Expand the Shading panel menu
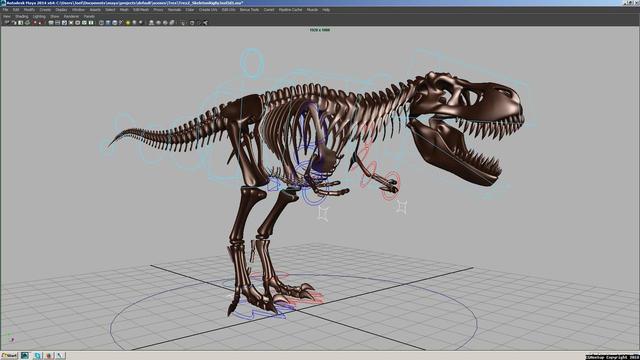Image resolution: width=640 pixels, height=360 pixels. [x=22, y=16]
